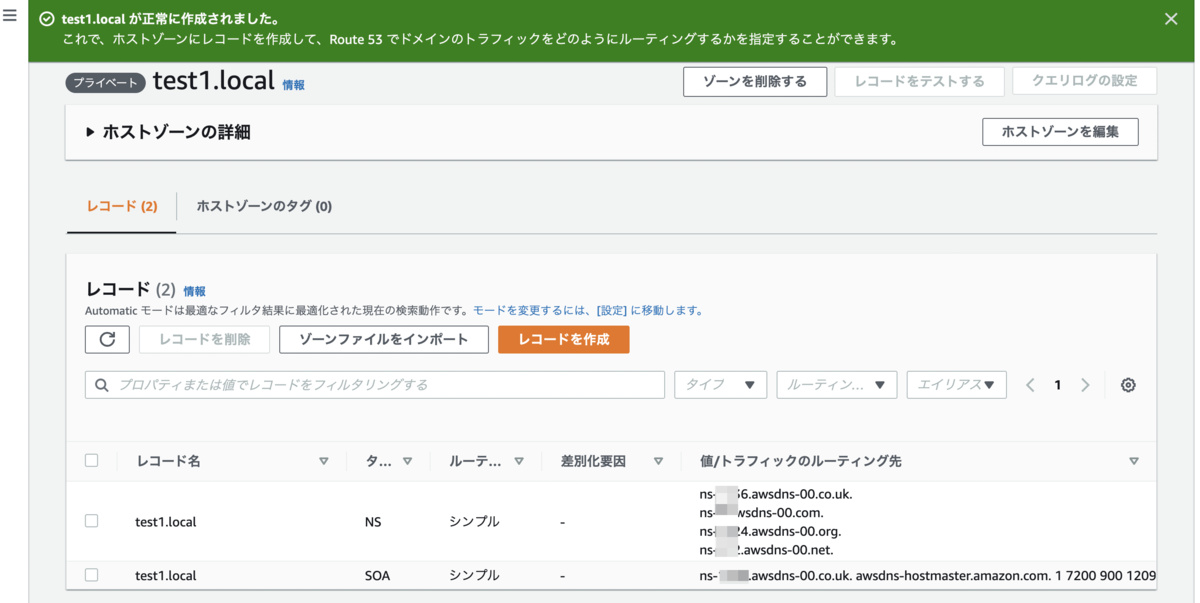This screenshot has width=1200, height=603.
Task: Dismiss the green success banner
Action: (1171, 19)
